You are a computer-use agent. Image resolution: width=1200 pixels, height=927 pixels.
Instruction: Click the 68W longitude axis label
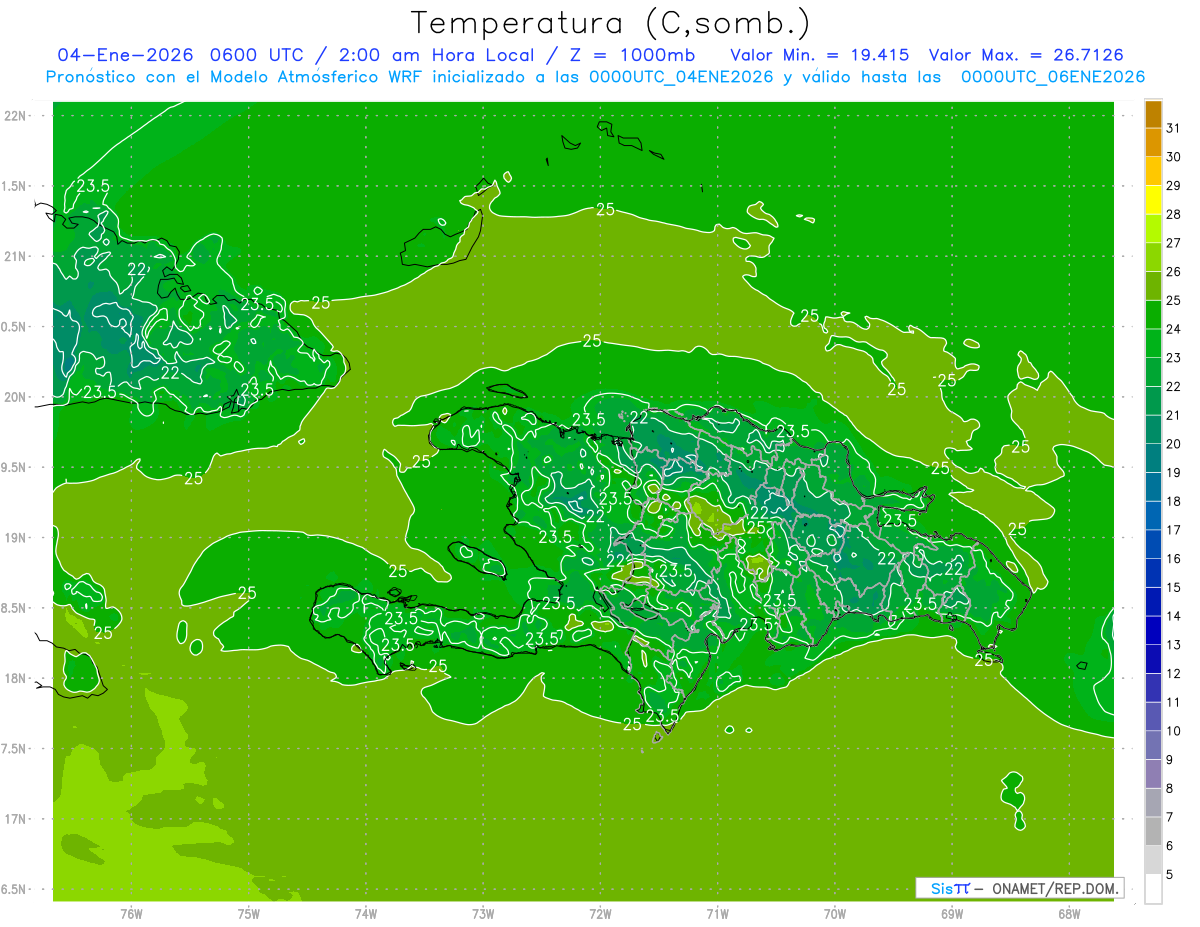point(1069,913)
